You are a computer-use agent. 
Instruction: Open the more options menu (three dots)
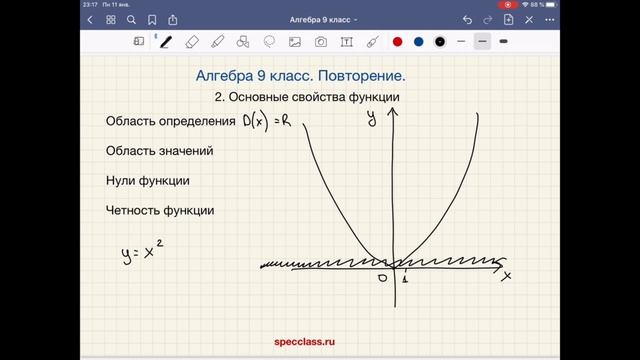pyautogui.click(x=550, y=20)
